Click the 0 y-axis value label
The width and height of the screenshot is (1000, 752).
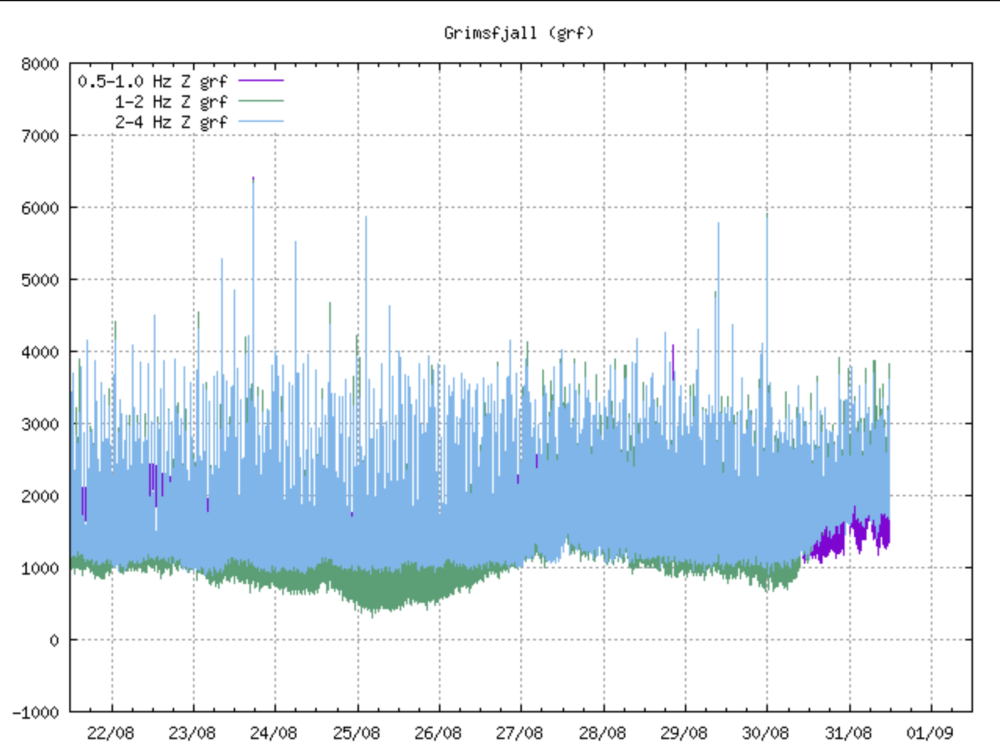(x=57, y=640)
